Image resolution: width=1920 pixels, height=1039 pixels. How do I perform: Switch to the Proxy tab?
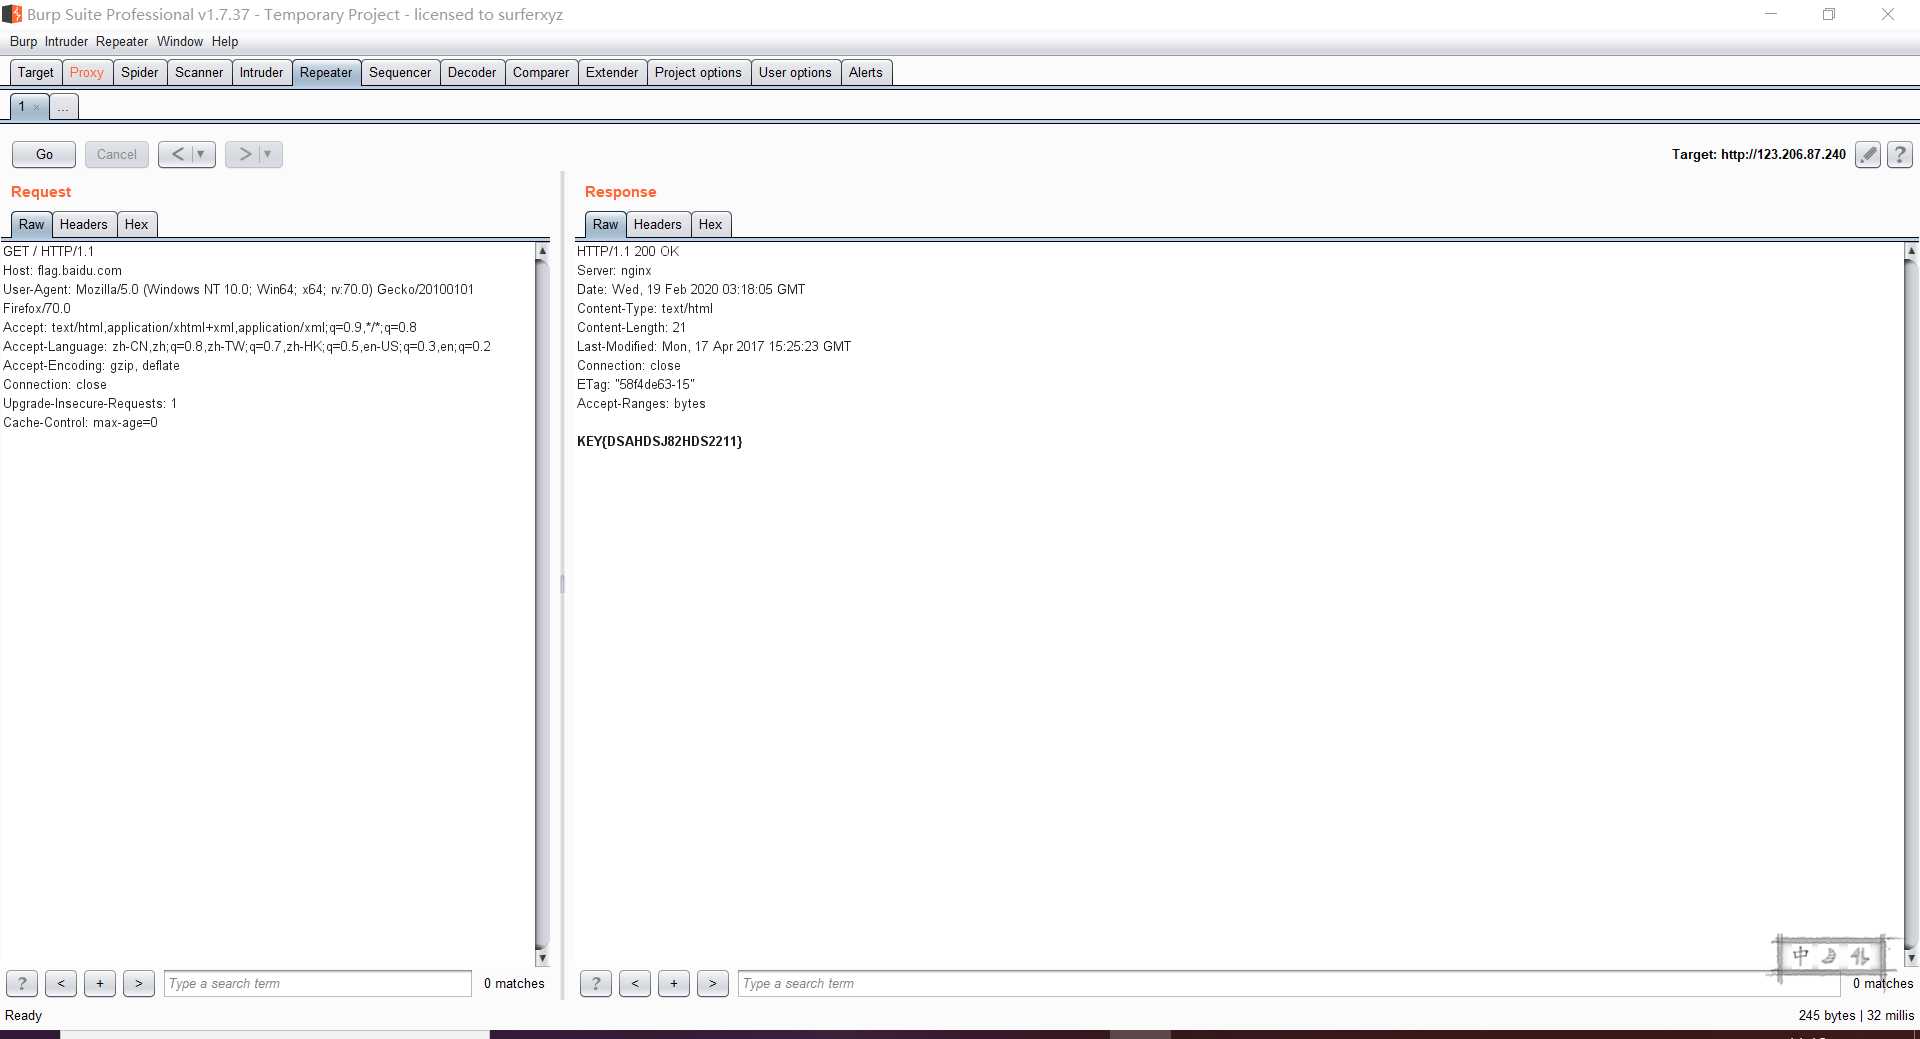tap(87, 73)
